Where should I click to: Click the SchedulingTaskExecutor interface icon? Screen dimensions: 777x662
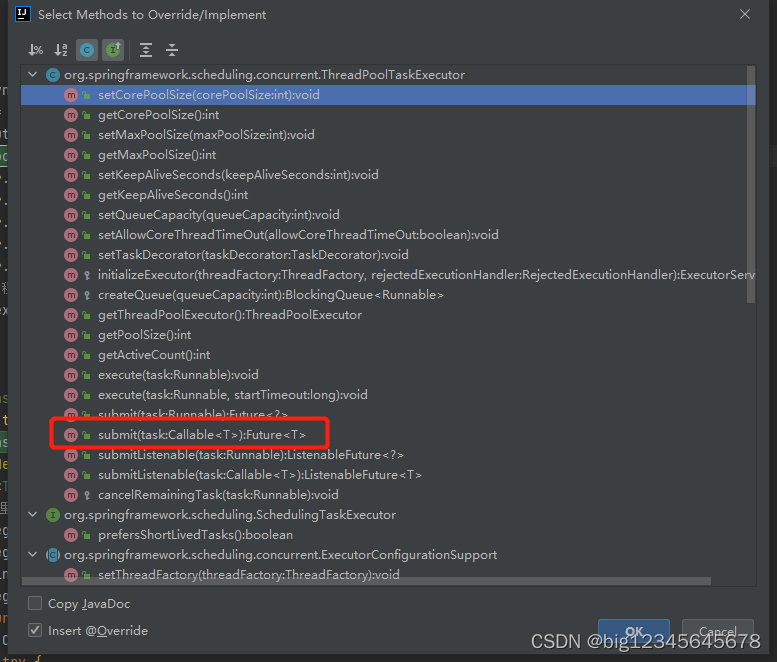53,515
